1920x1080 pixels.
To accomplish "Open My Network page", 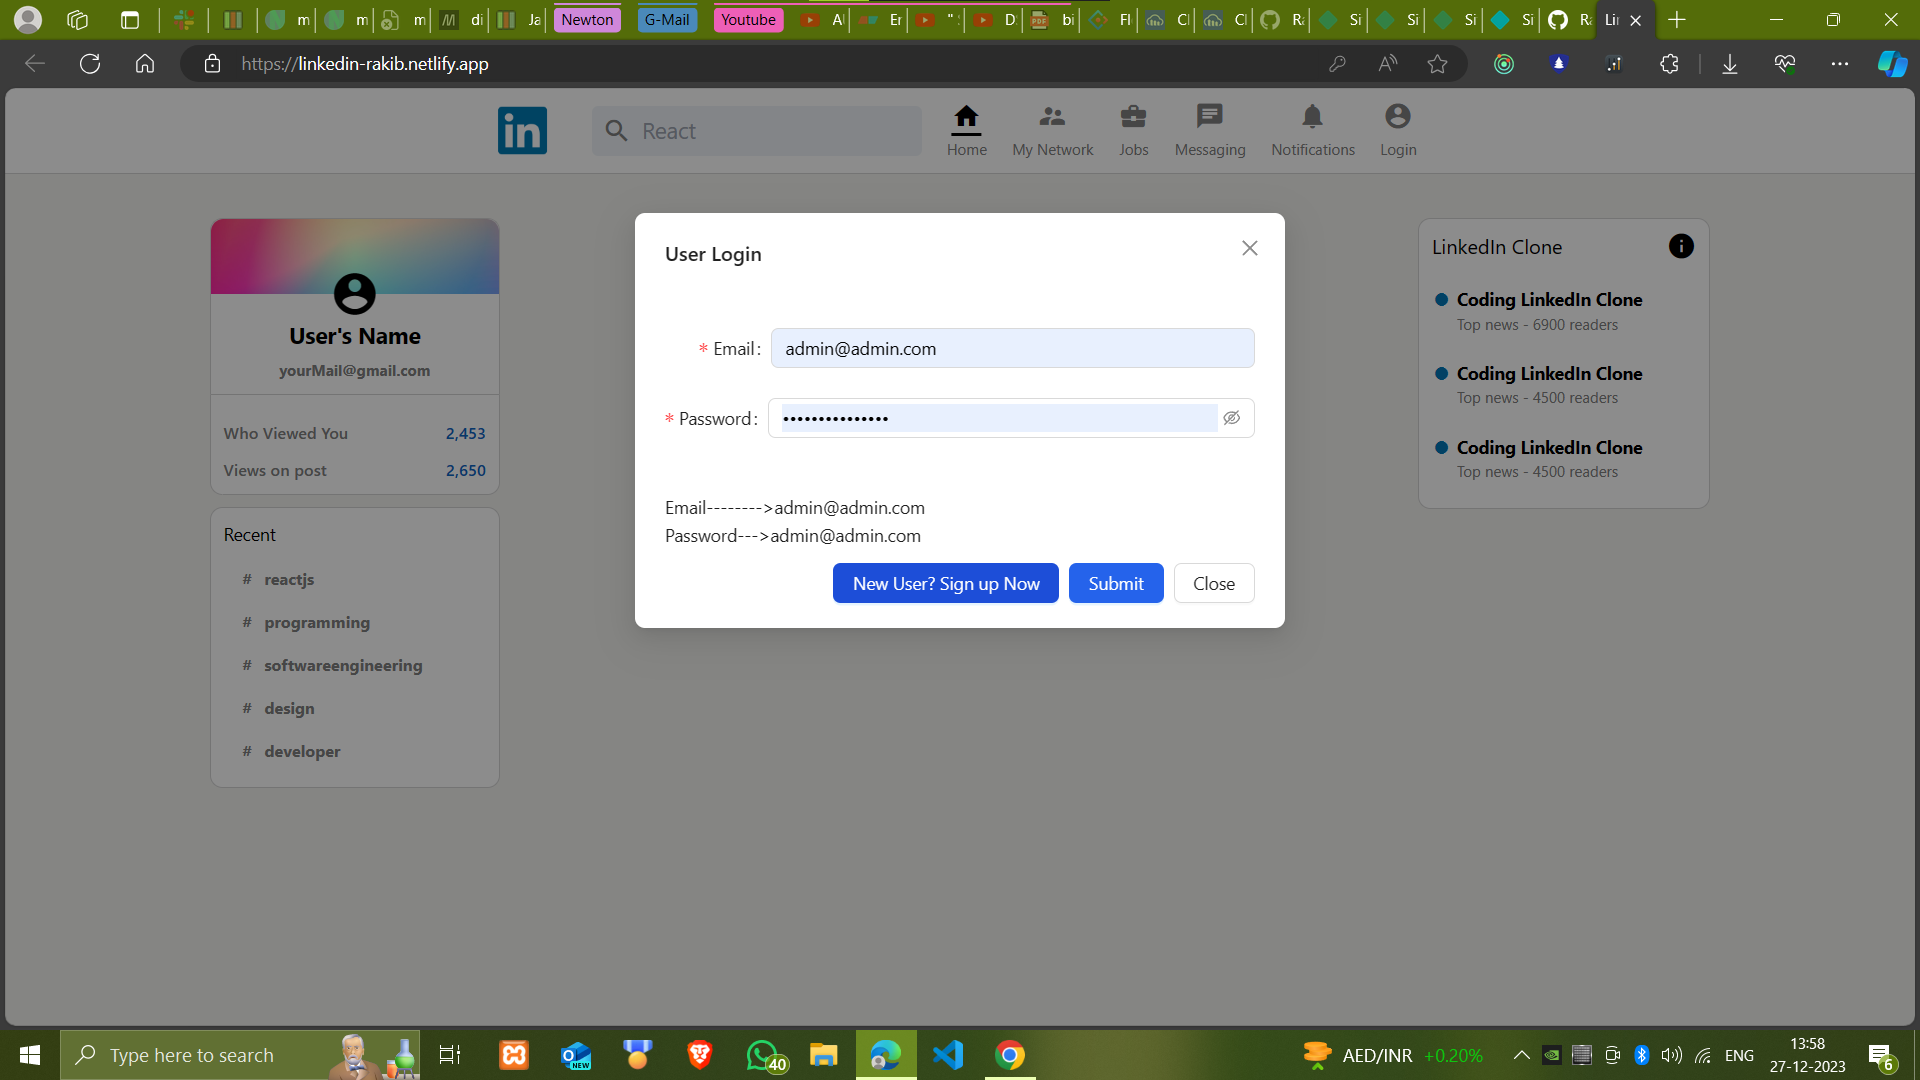I will [x=1052, y=131].
